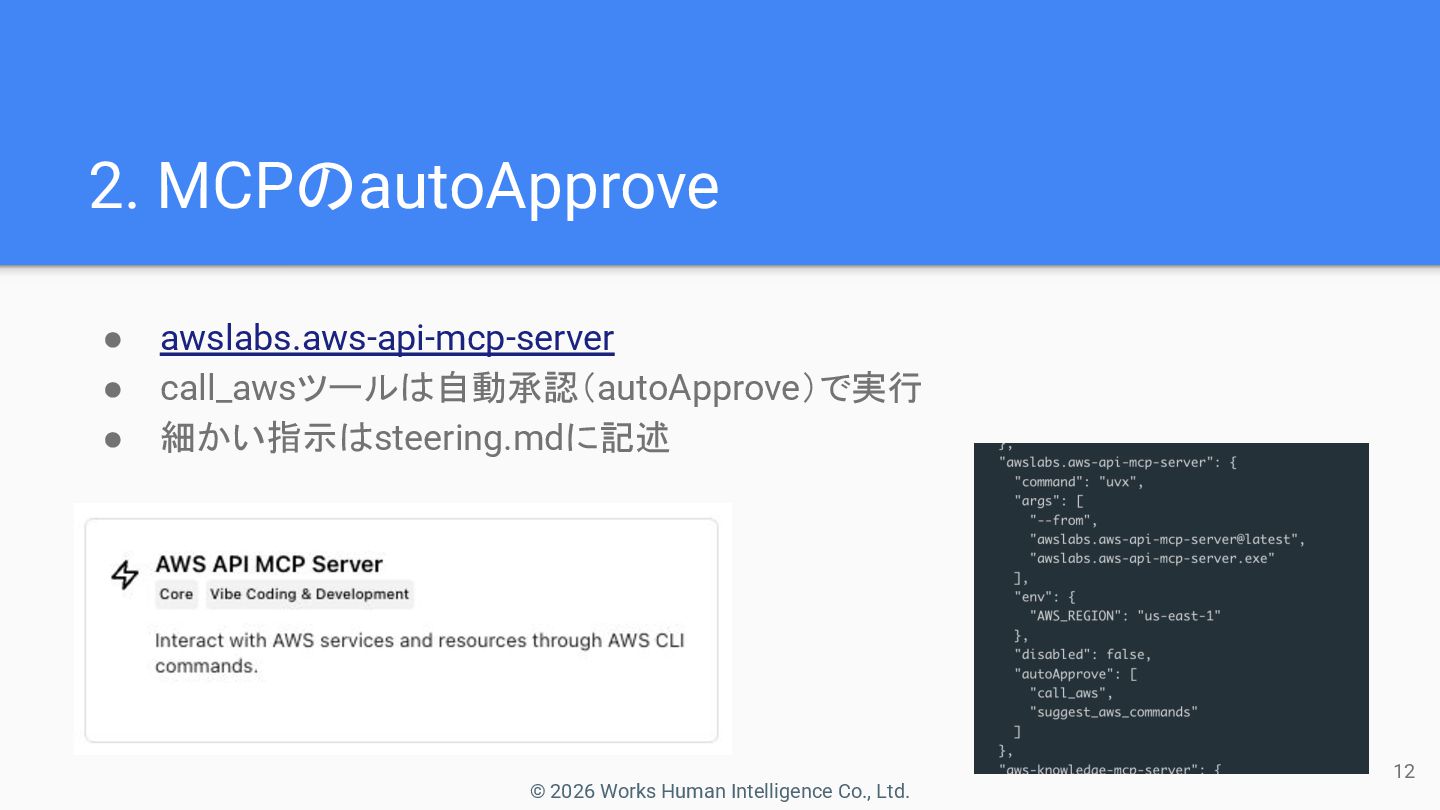Screen dimensions: 1440x810
Task: Select the Vibe Coding & Development tag
Action: (310, 594)
